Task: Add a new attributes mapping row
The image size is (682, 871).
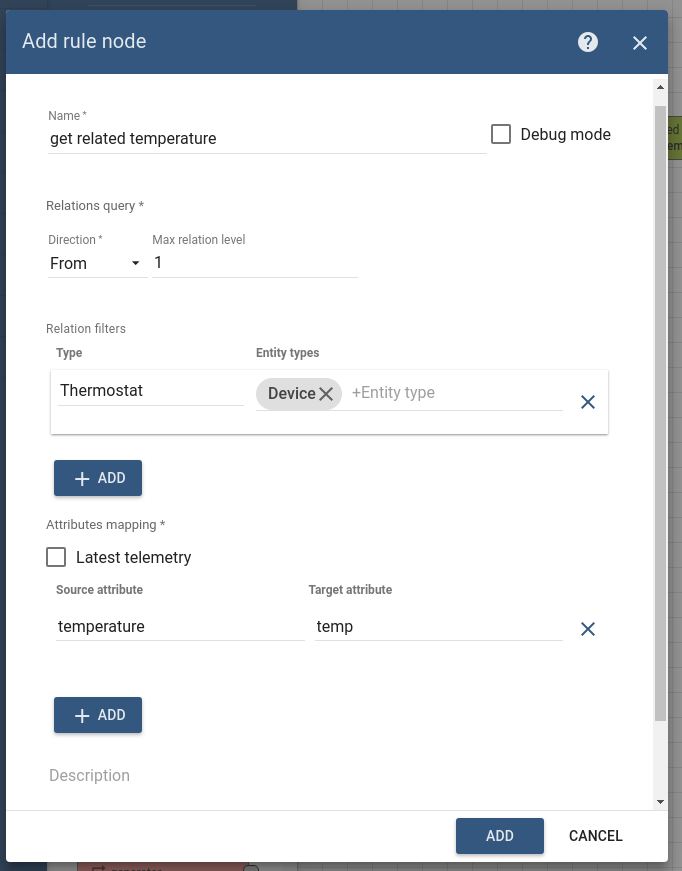Action: 98,715
